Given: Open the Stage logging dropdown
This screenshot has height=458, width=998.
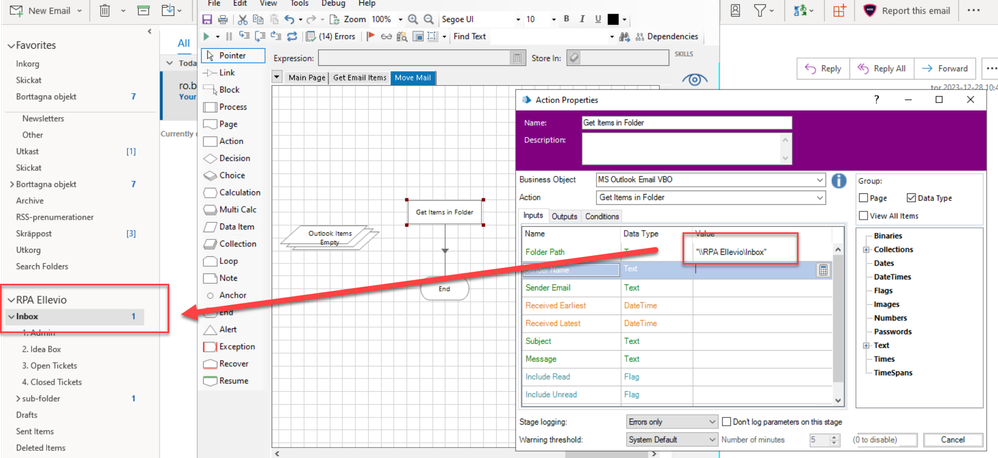Looking at the screenshot, I should (711, 422).
